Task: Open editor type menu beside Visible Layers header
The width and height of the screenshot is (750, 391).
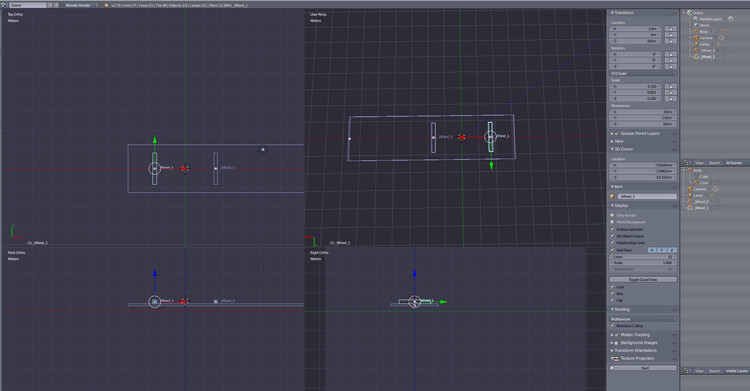Action: point(687,371)
